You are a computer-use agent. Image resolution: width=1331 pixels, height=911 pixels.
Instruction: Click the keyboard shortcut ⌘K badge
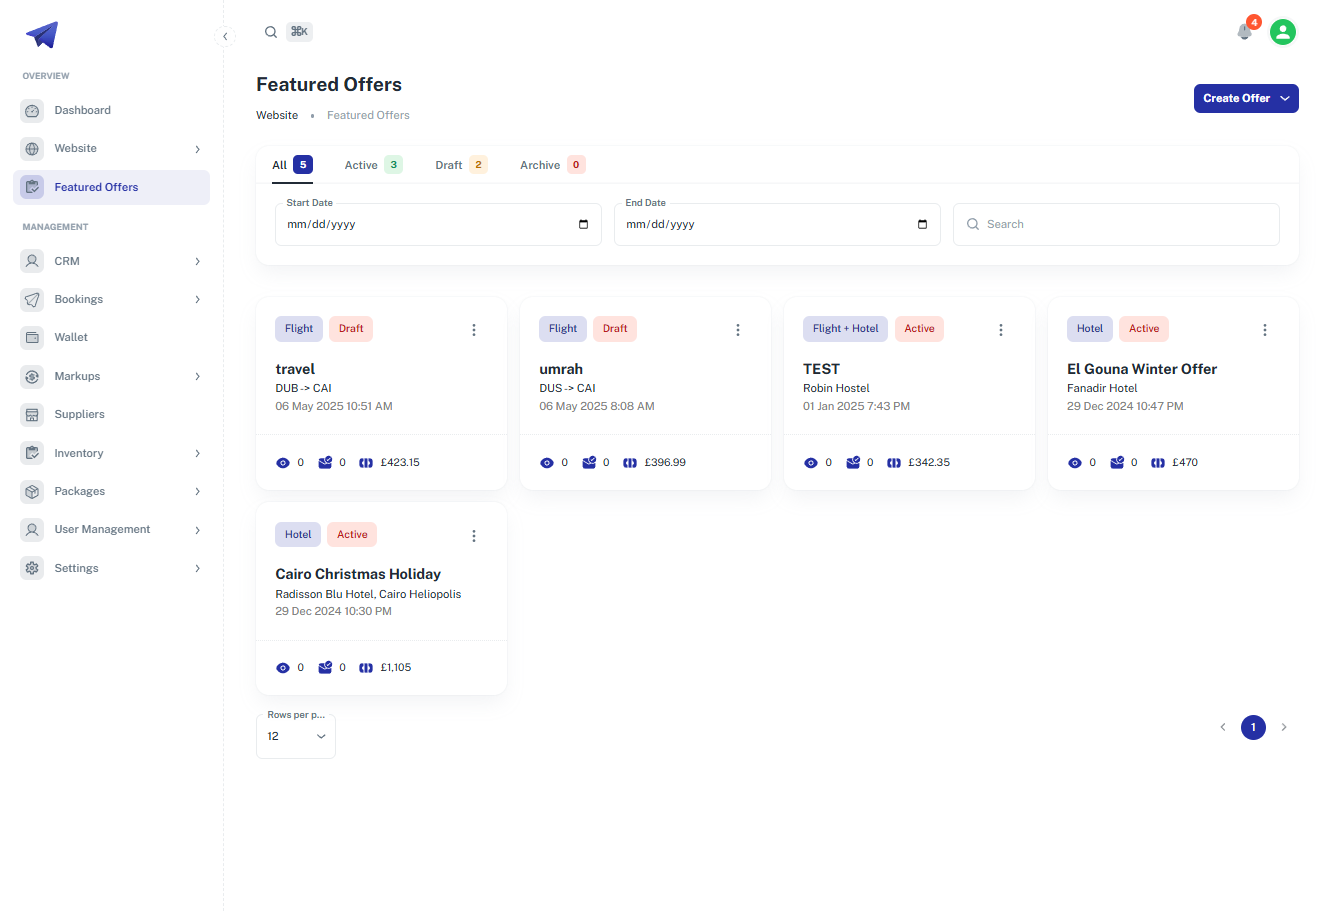tap(299, 32)
